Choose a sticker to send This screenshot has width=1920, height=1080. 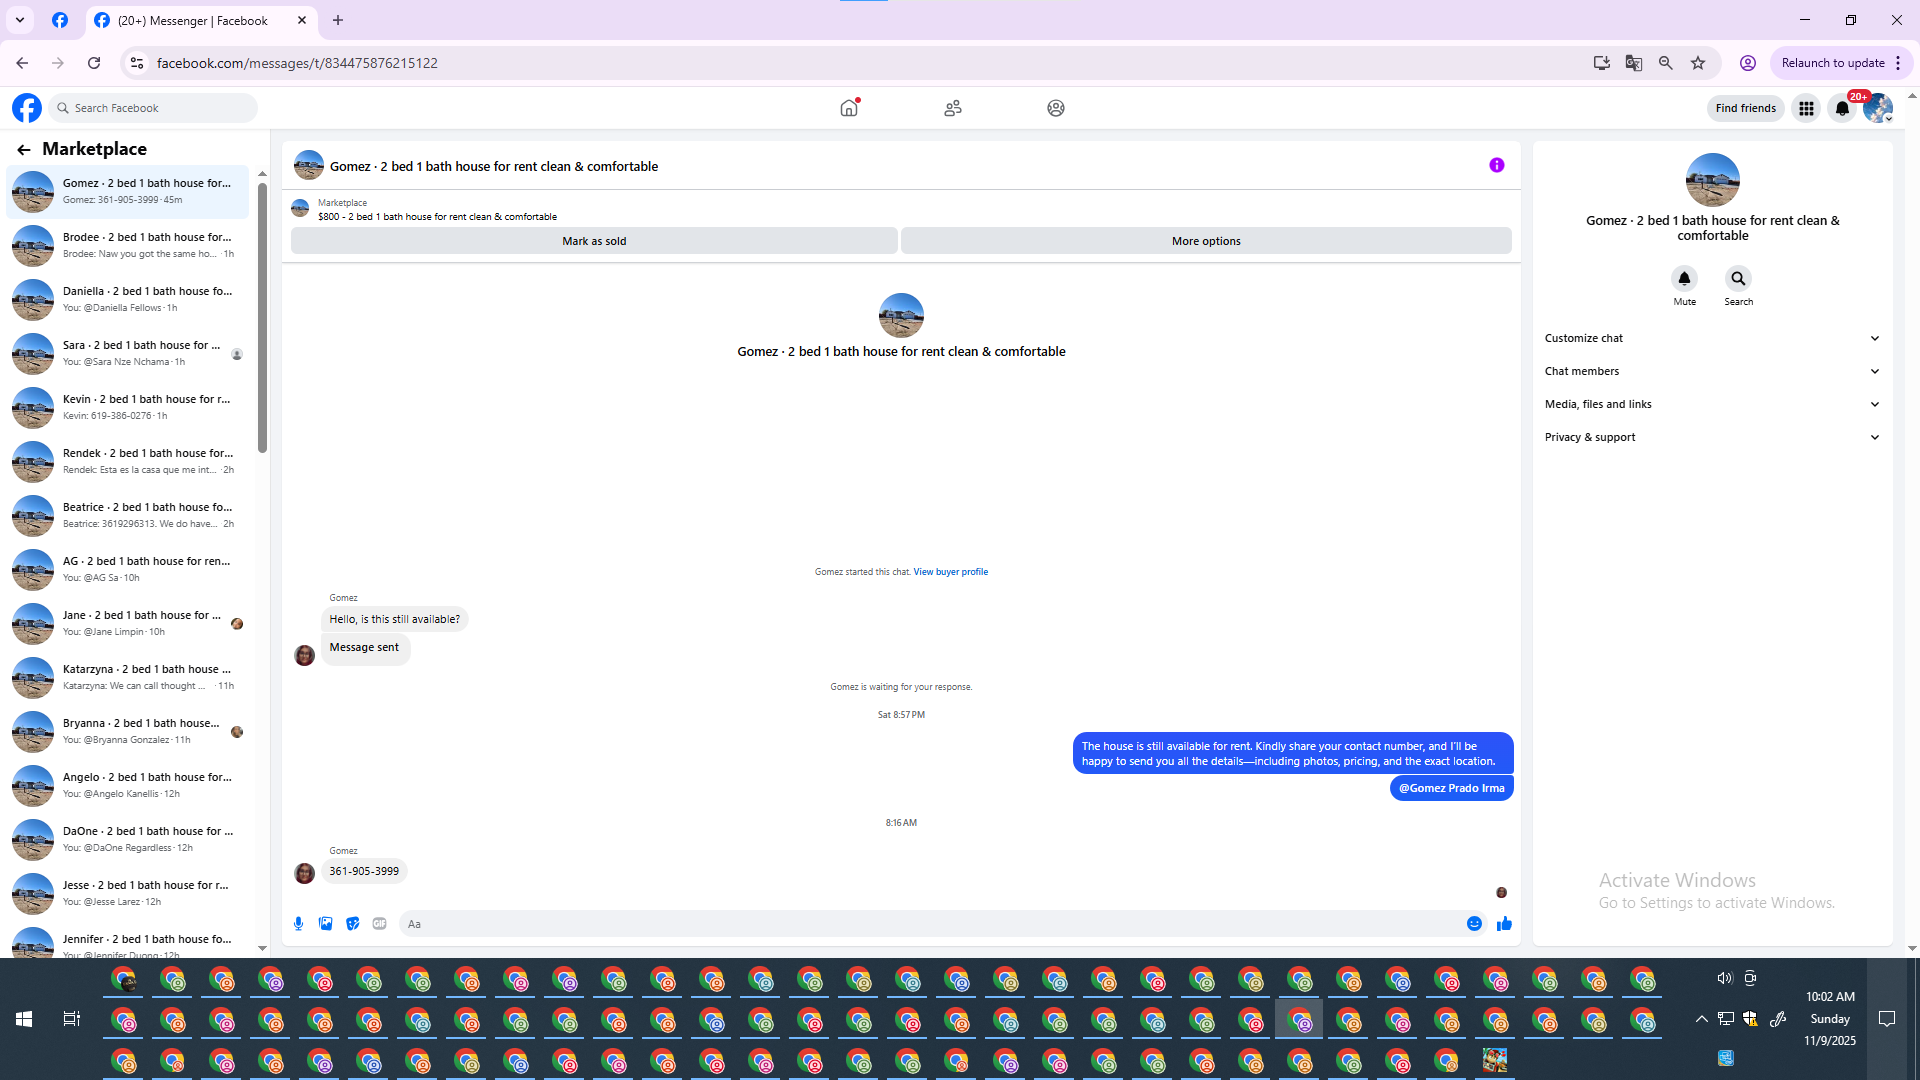tap(353, 924)
